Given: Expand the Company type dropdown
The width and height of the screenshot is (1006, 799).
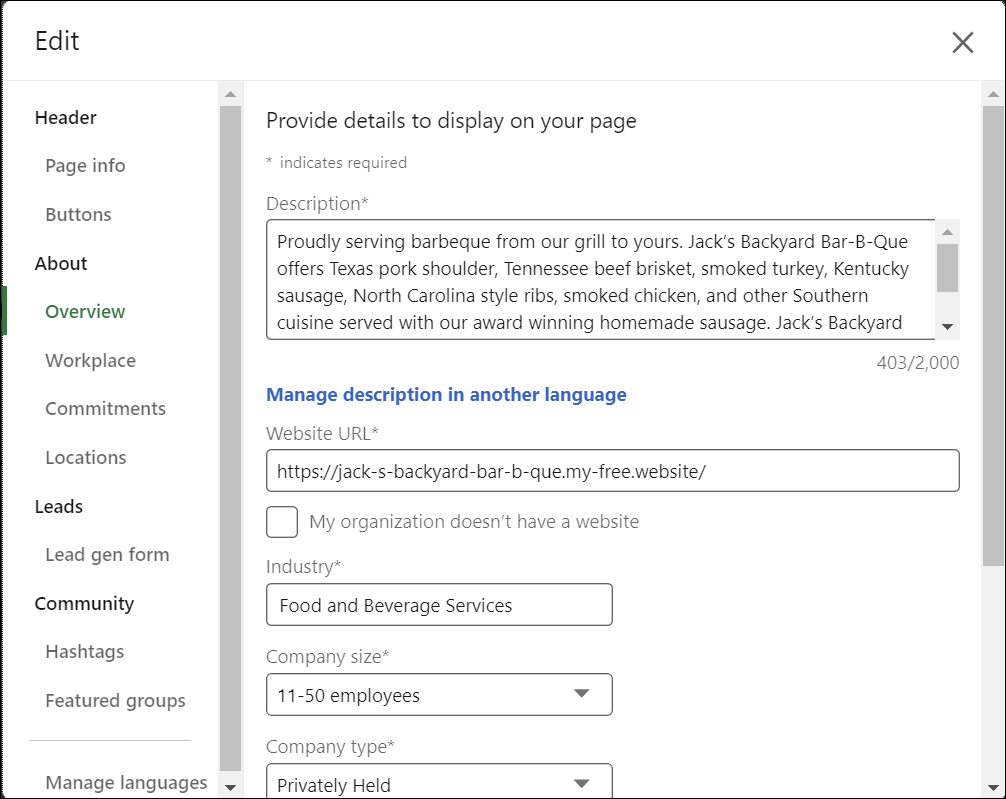Looking at the screenshot, I should pos(439,781).
